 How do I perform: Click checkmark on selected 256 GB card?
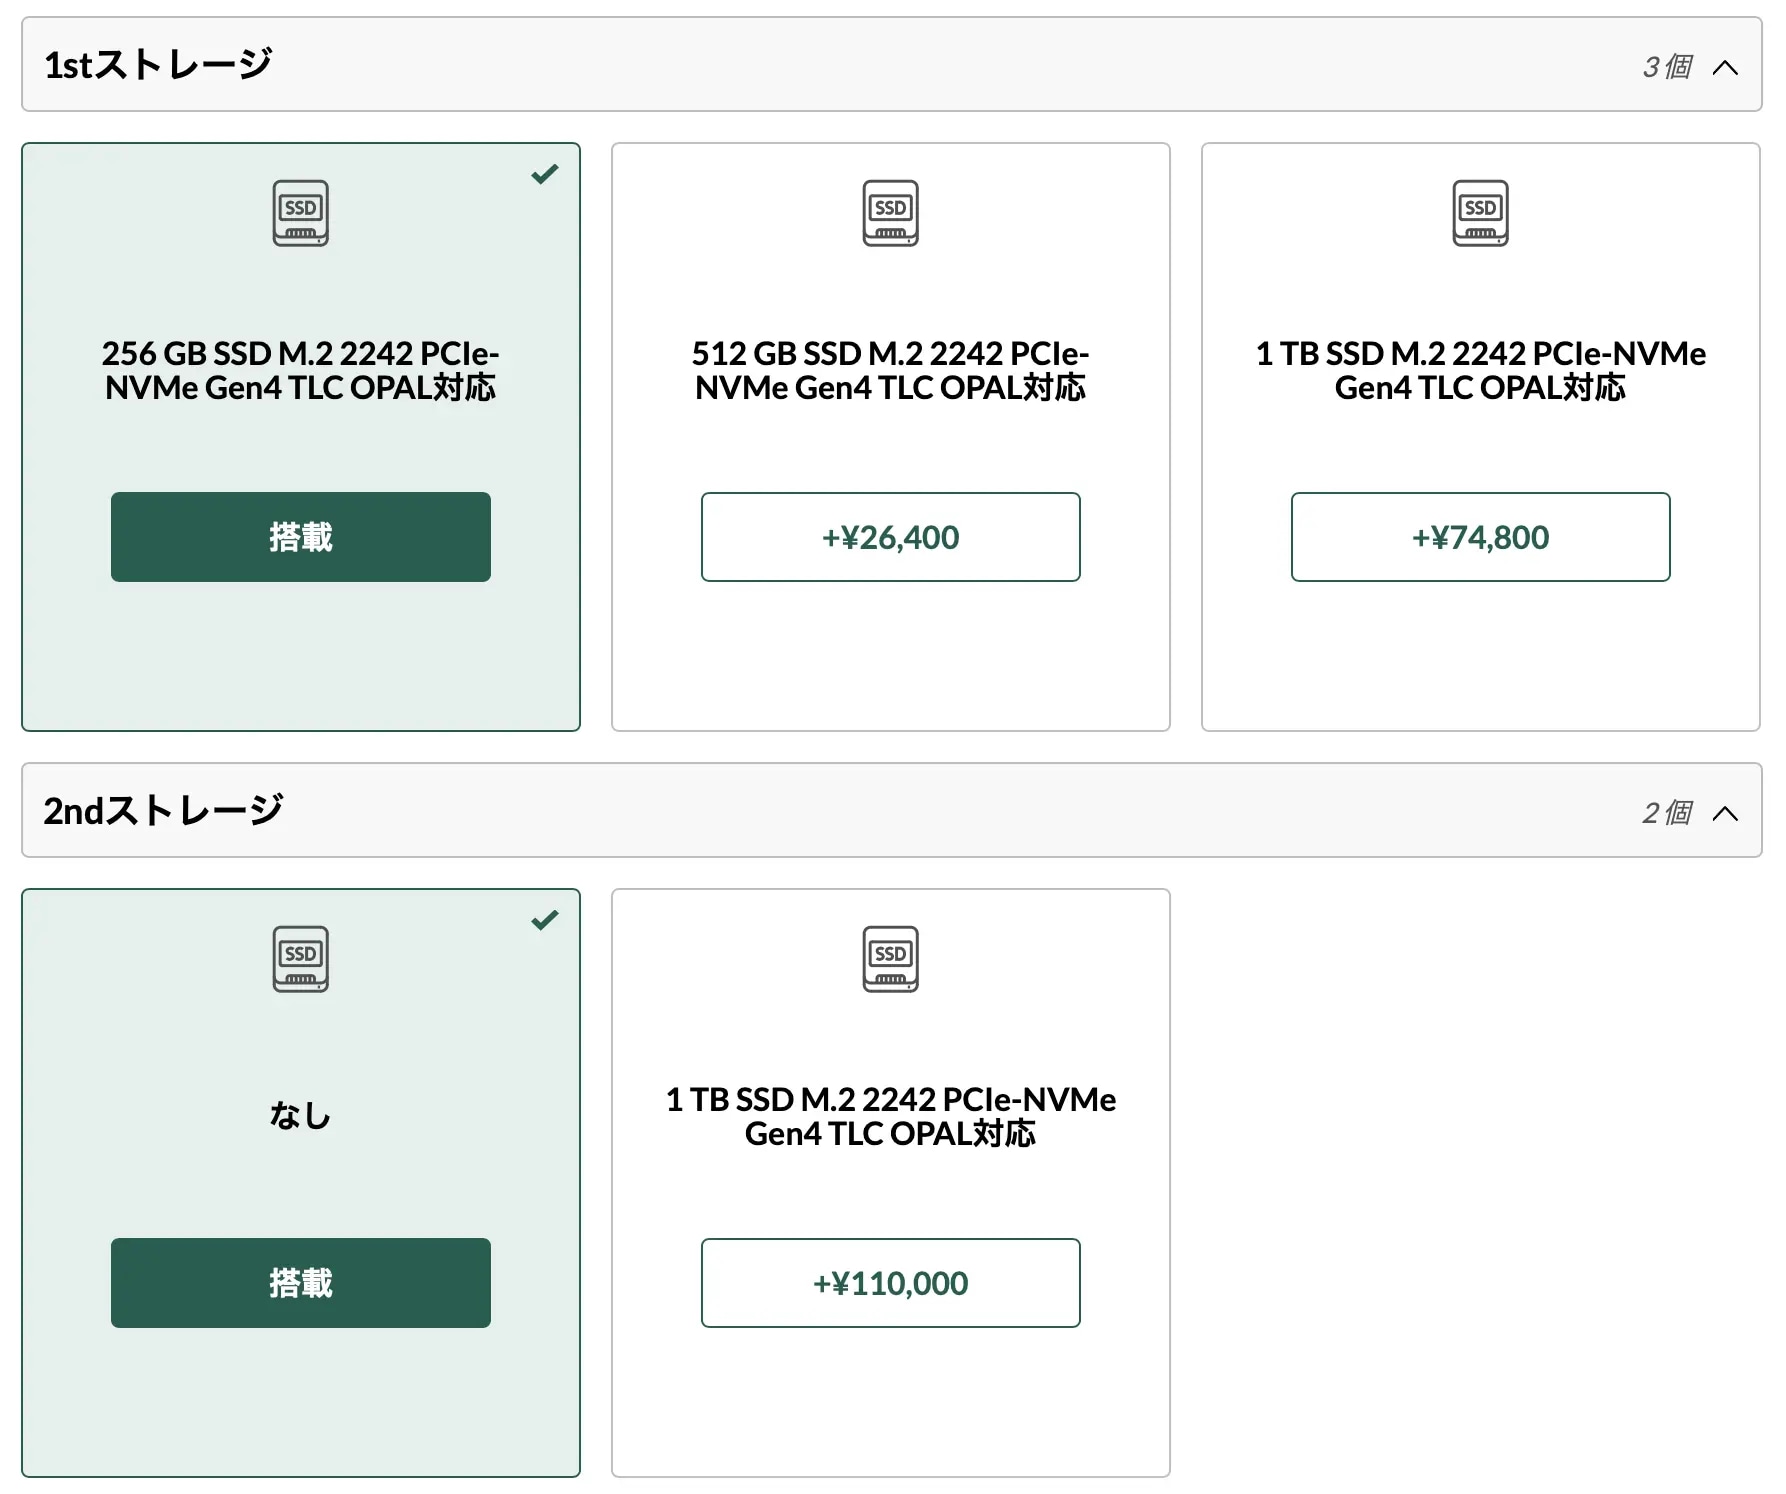pyautogui.click(x=545, y=175)
